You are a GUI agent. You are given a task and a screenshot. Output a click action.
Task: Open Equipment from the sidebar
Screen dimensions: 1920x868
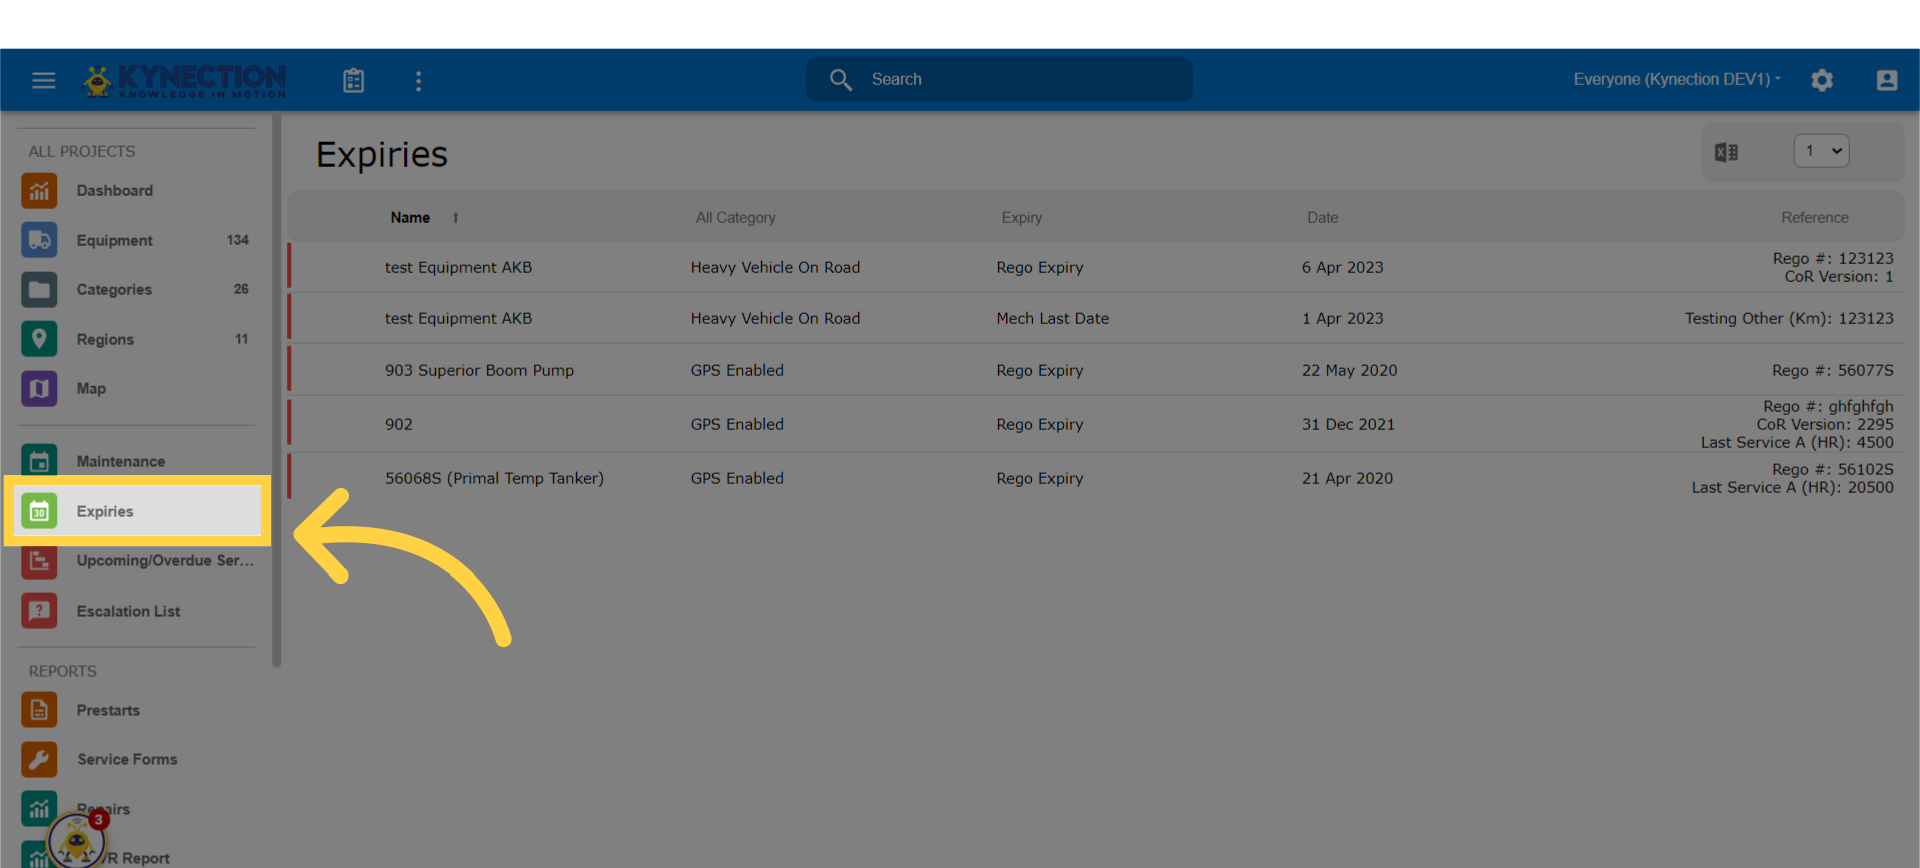tap(114, 240)
